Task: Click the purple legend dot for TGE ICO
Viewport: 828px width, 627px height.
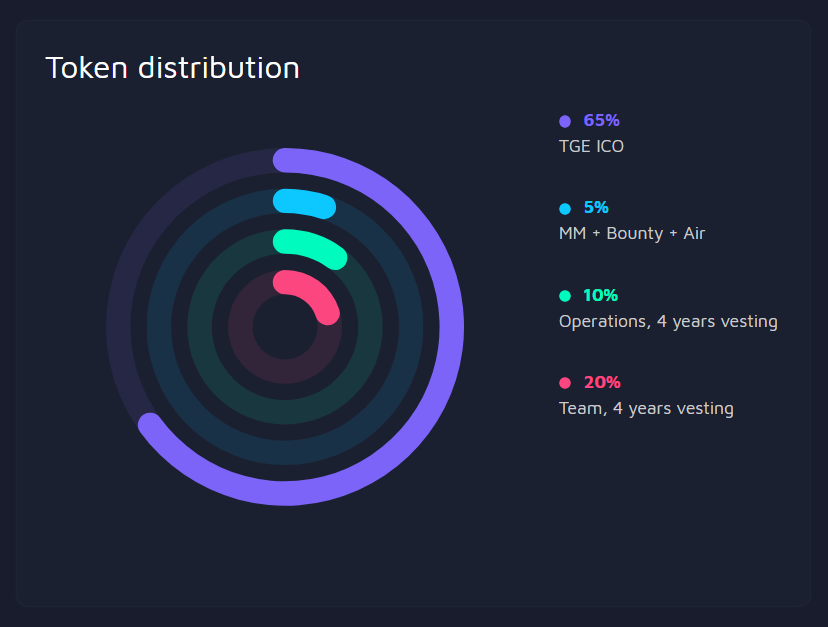Action: click(x=564, y=121)
